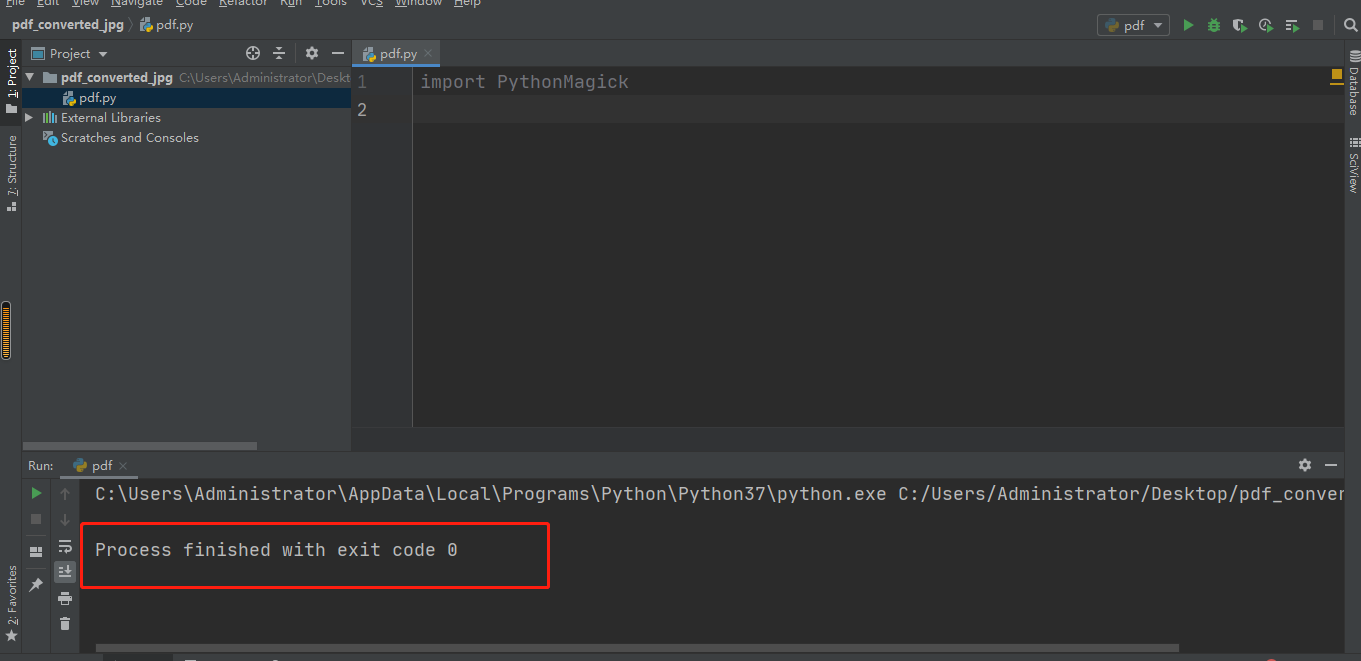The image size is (1361, 661).
Task: Toggle soft-wrap in the Run console
Action: 65,546
